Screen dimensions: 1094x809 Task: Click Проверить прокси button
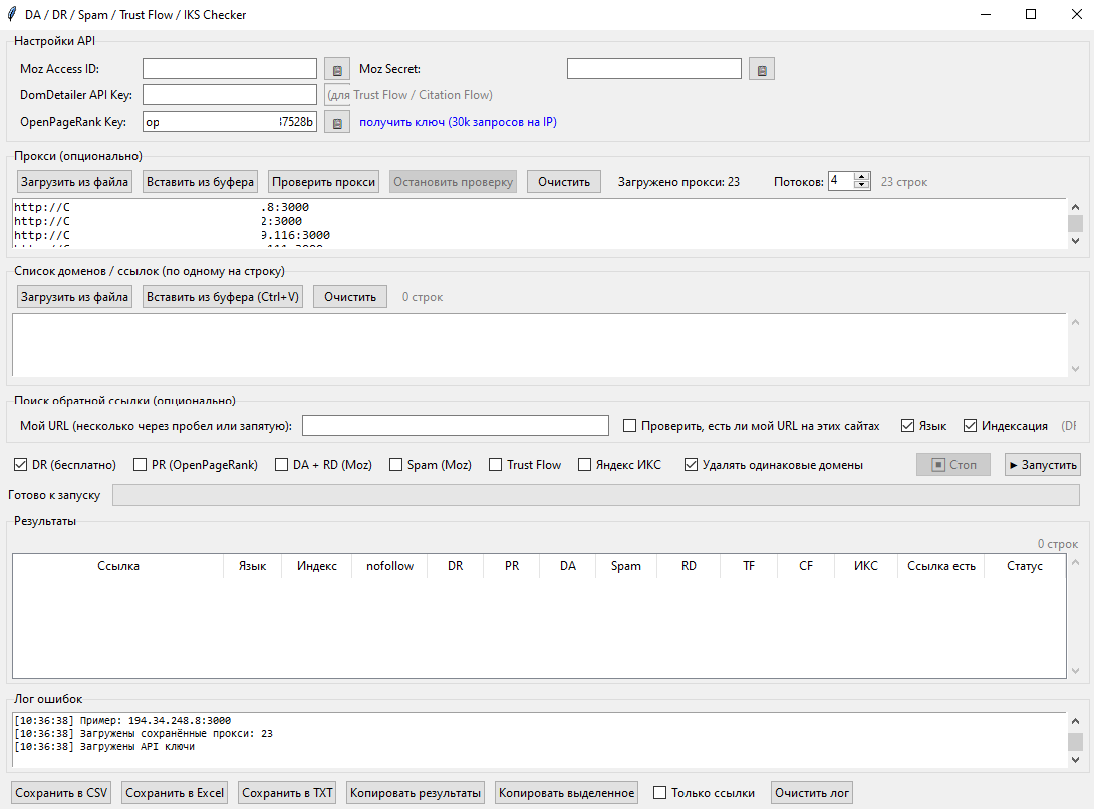pos(324,182)
